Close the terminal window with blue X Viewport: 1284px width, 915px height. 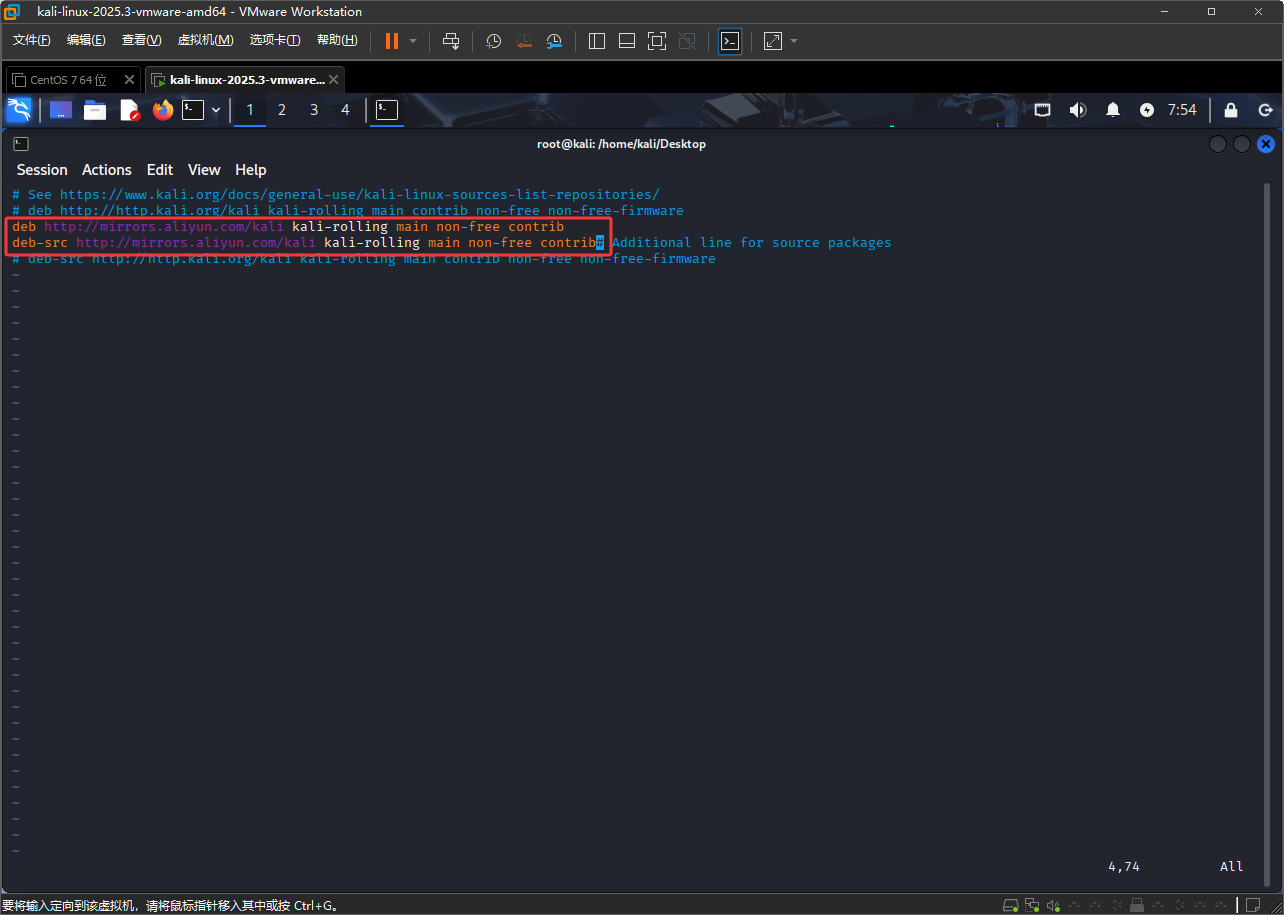pyautogui.click(x=1265, y=144)
